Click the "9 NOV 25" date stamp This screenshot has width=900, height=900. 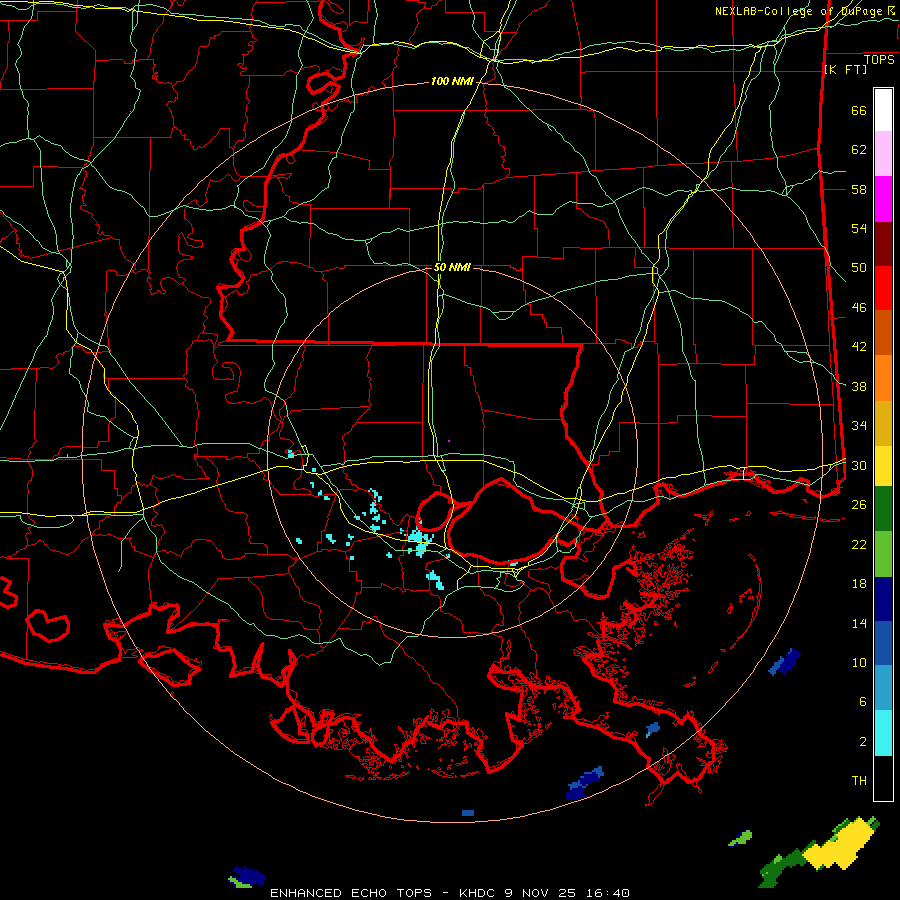tap(542, 893)
